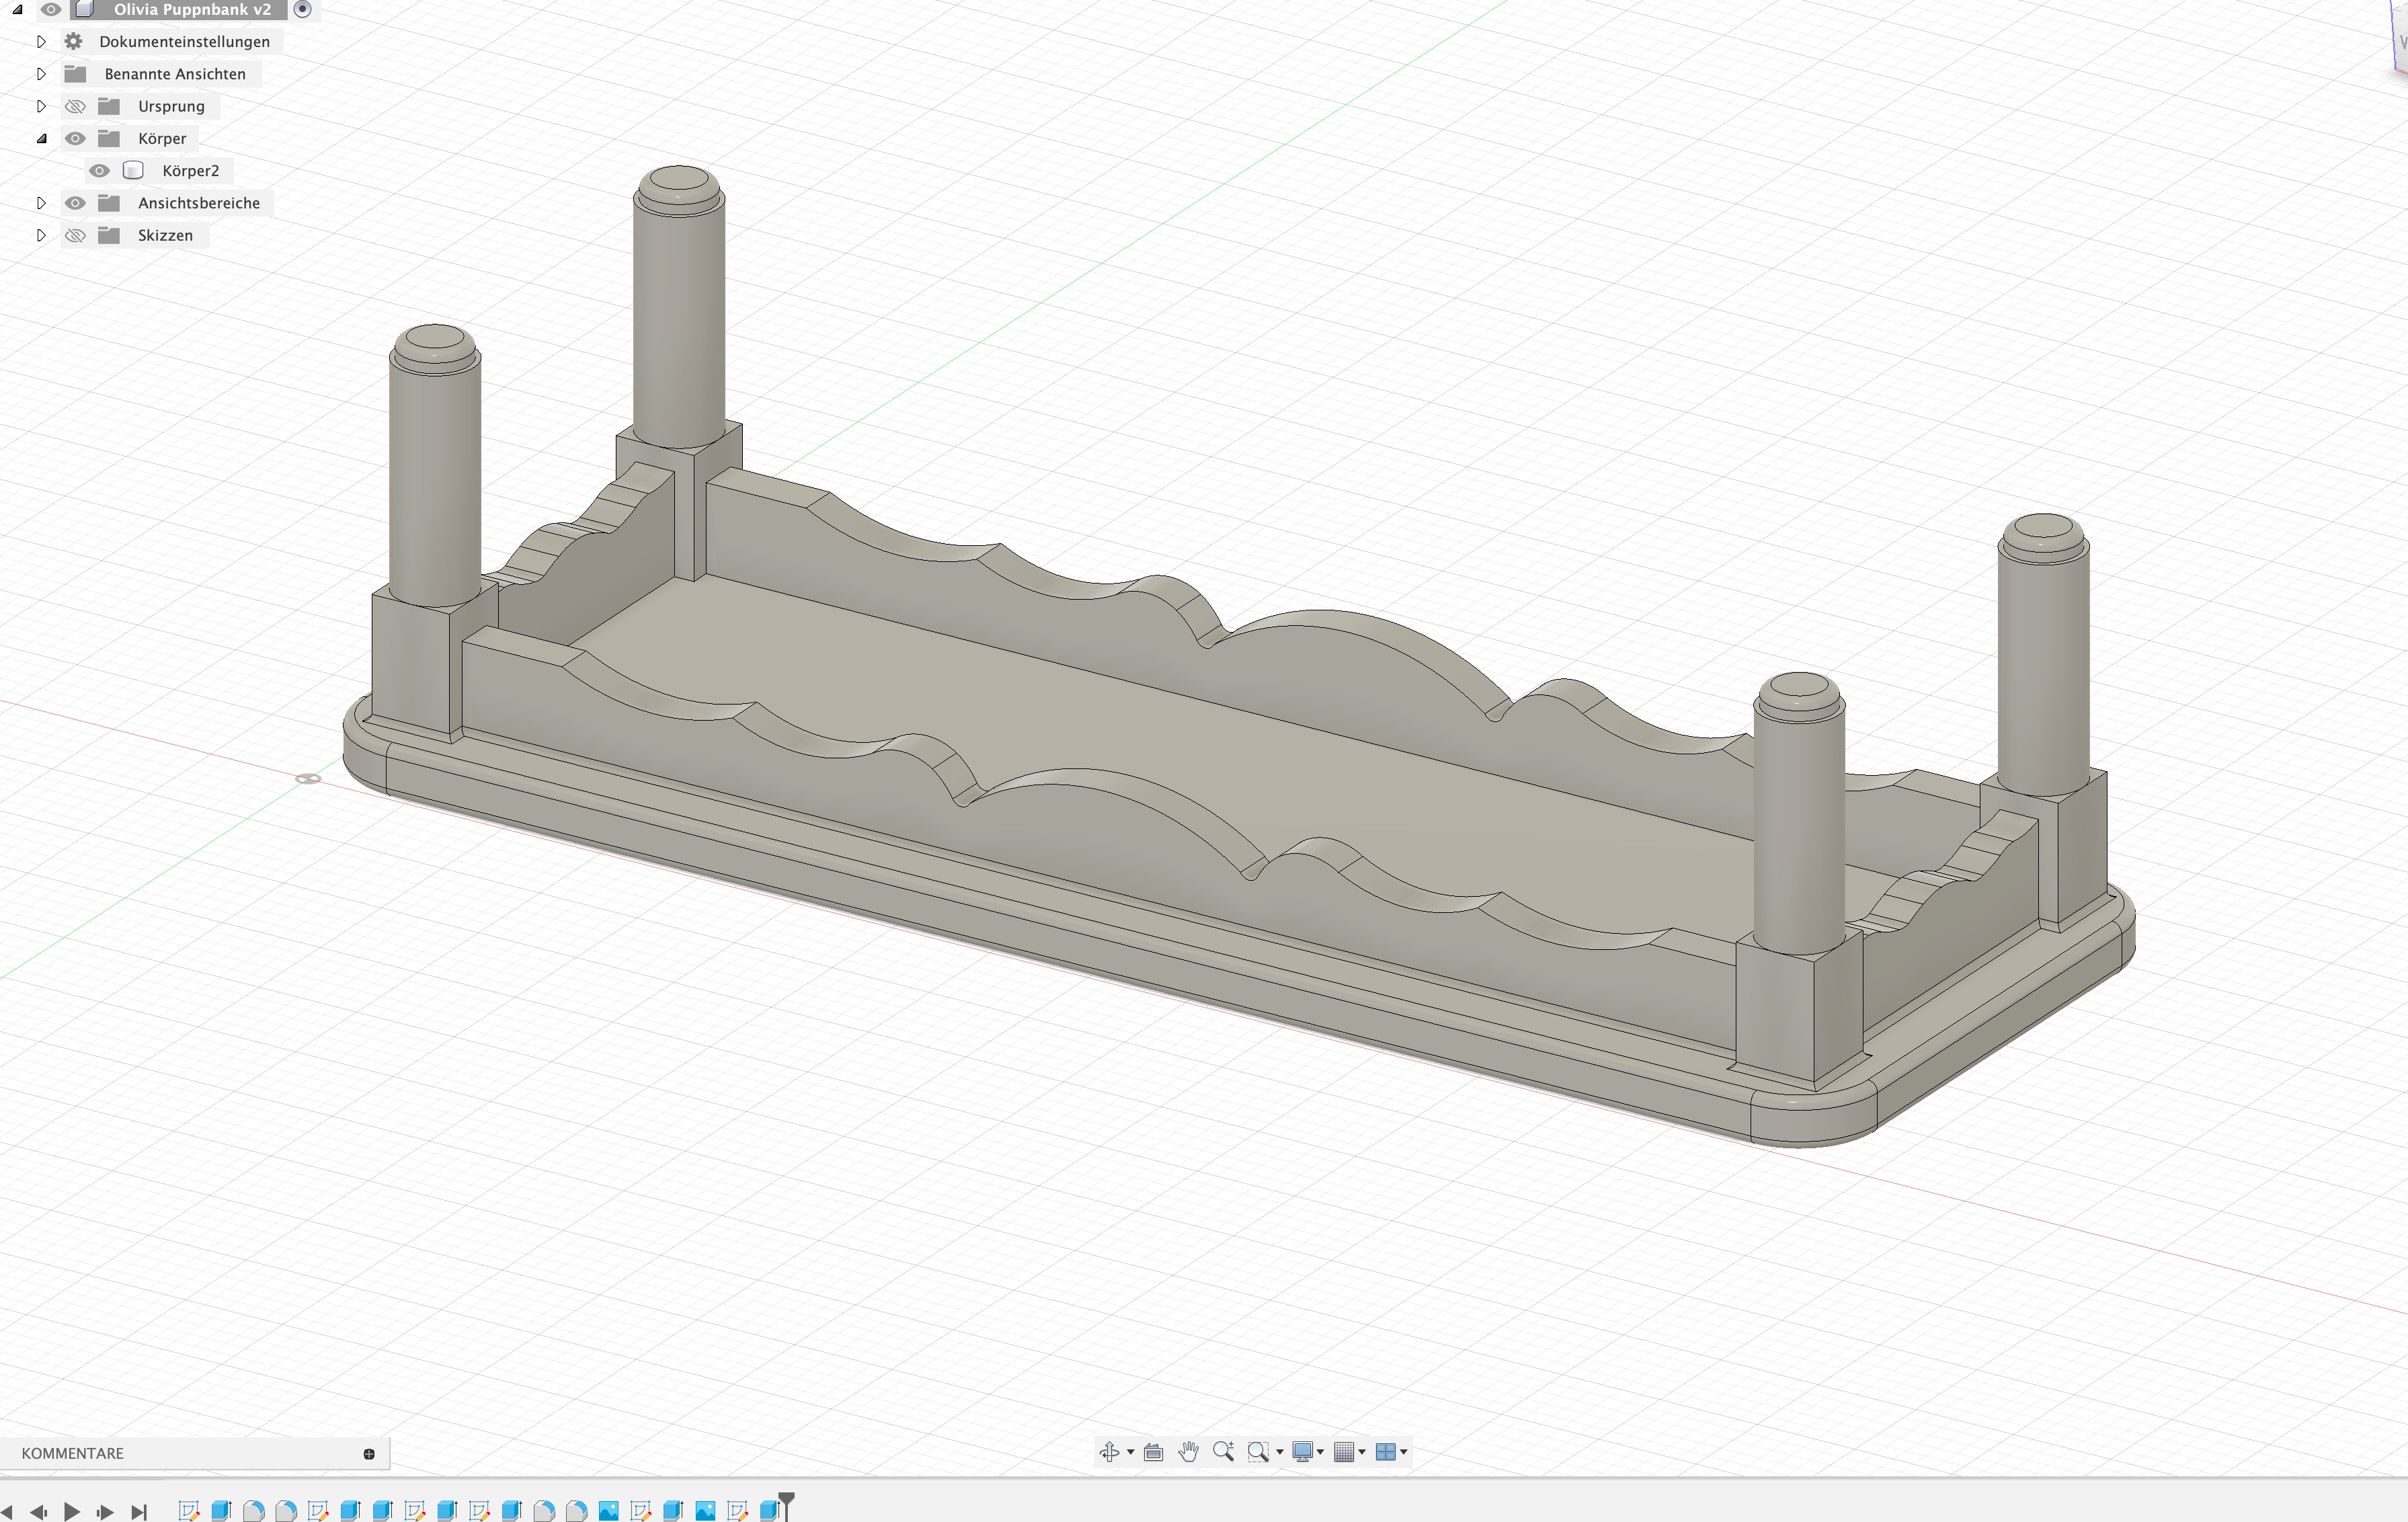Select the Orbit navigation tool
Screen dimensions: 2408x1522
(x=1108, y=1452)
